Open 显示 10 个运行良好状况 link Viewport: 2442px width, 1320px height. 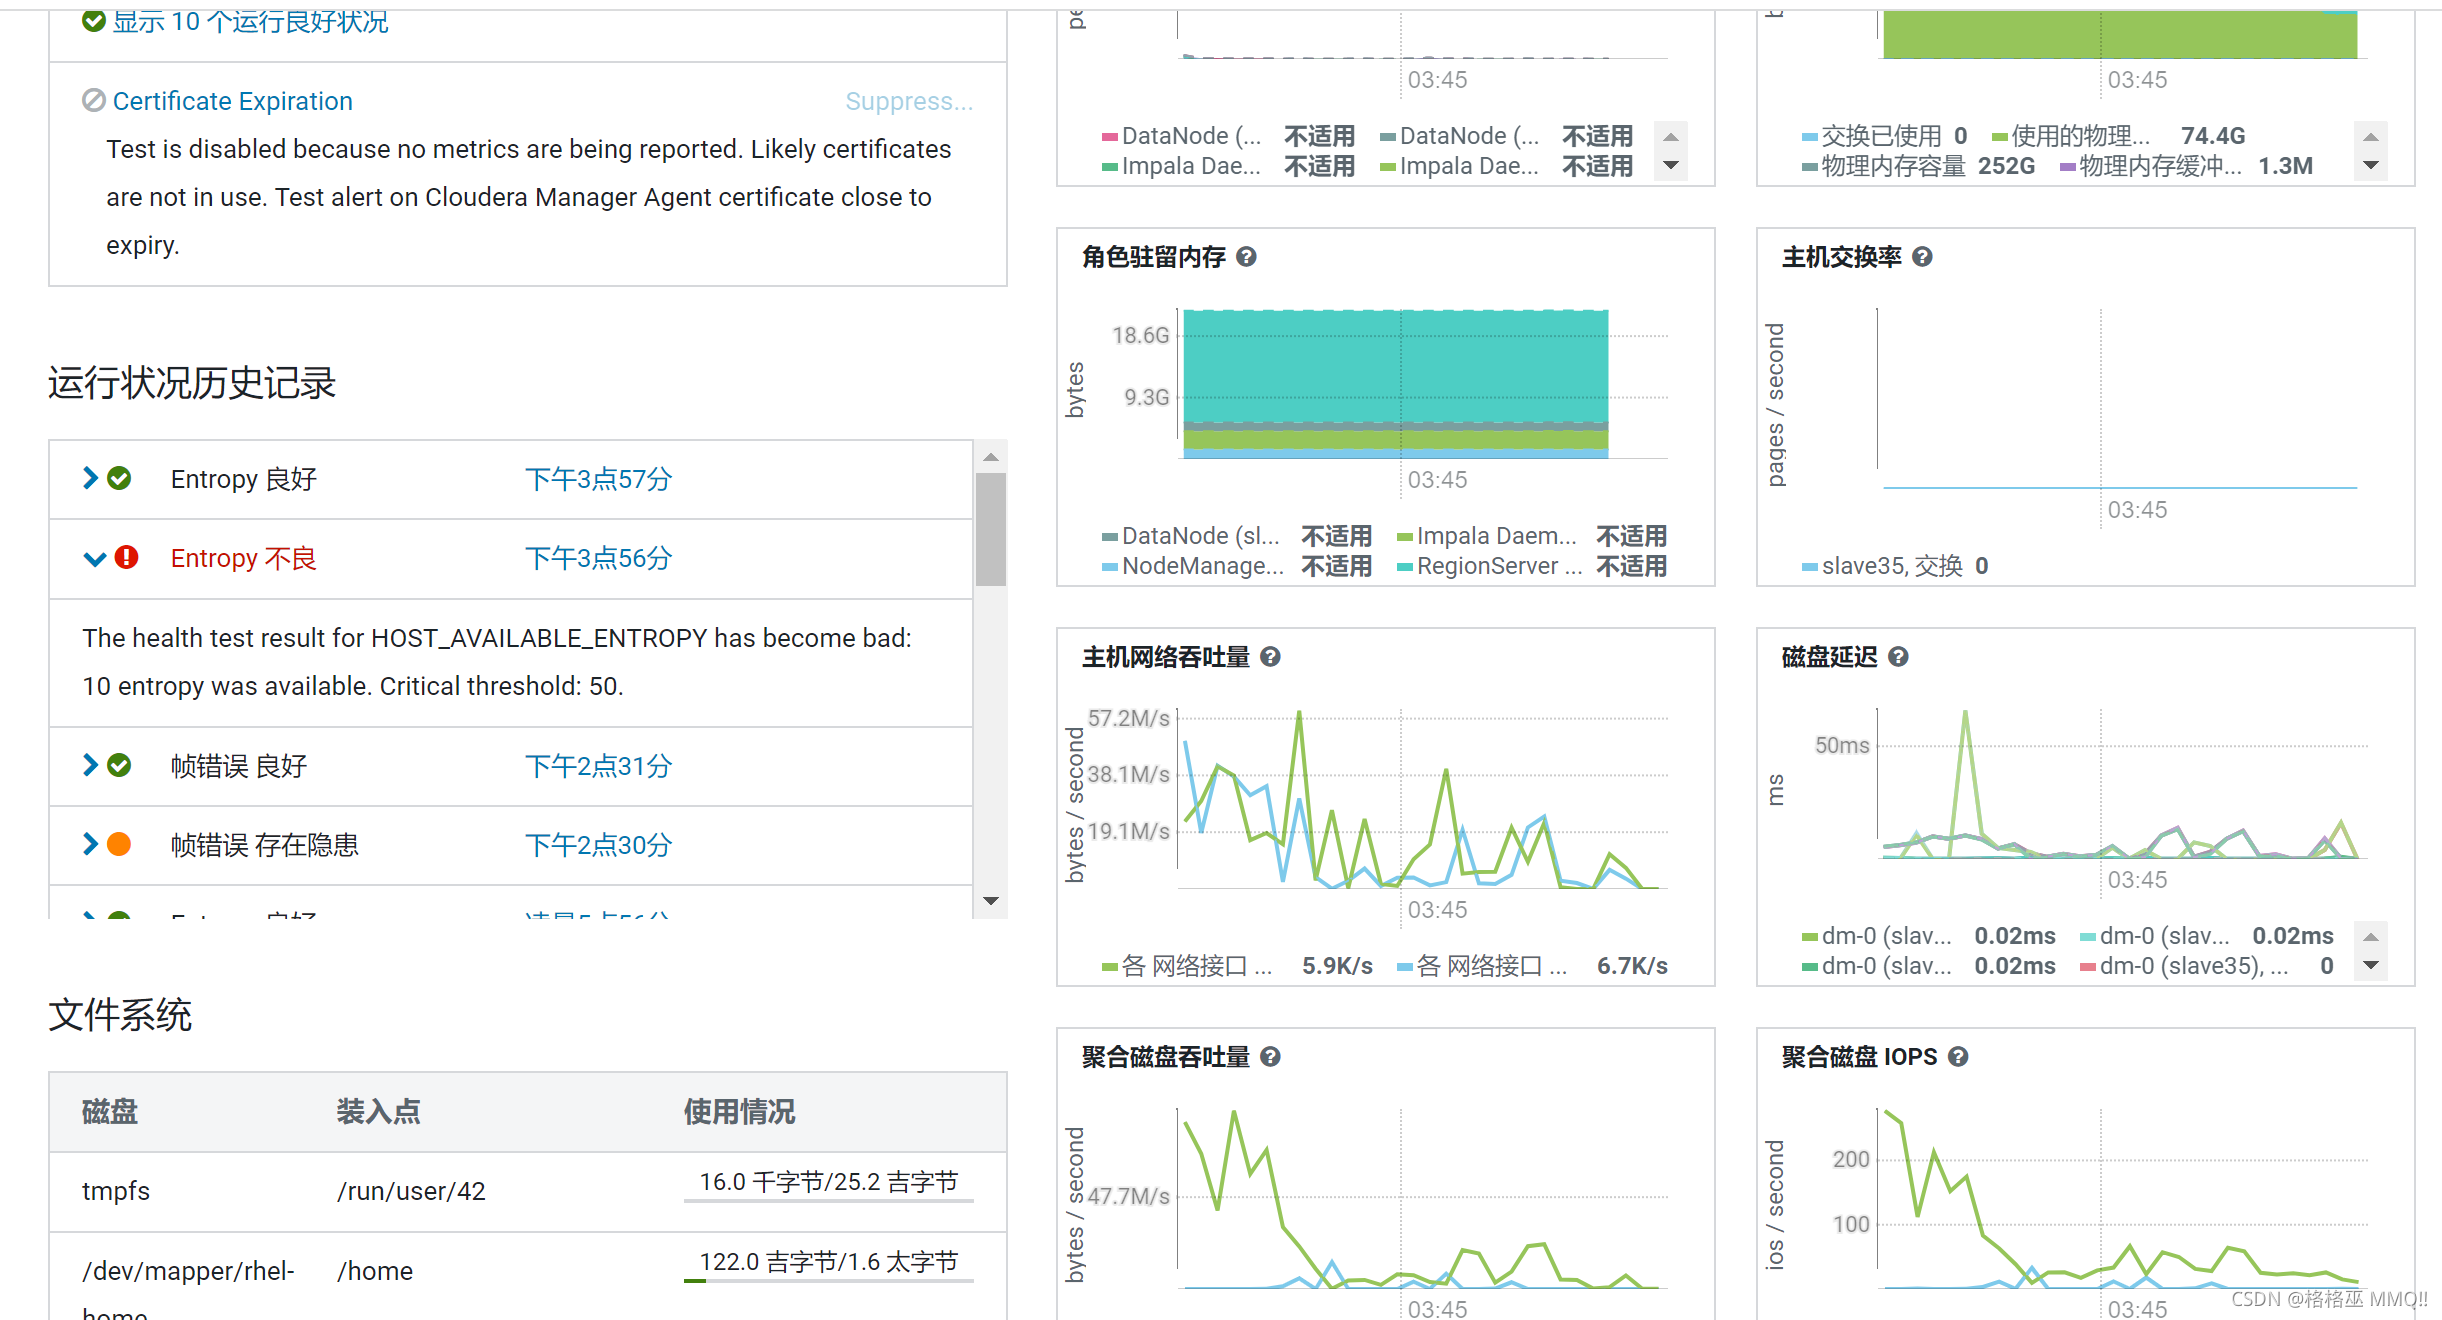point(250,21)
